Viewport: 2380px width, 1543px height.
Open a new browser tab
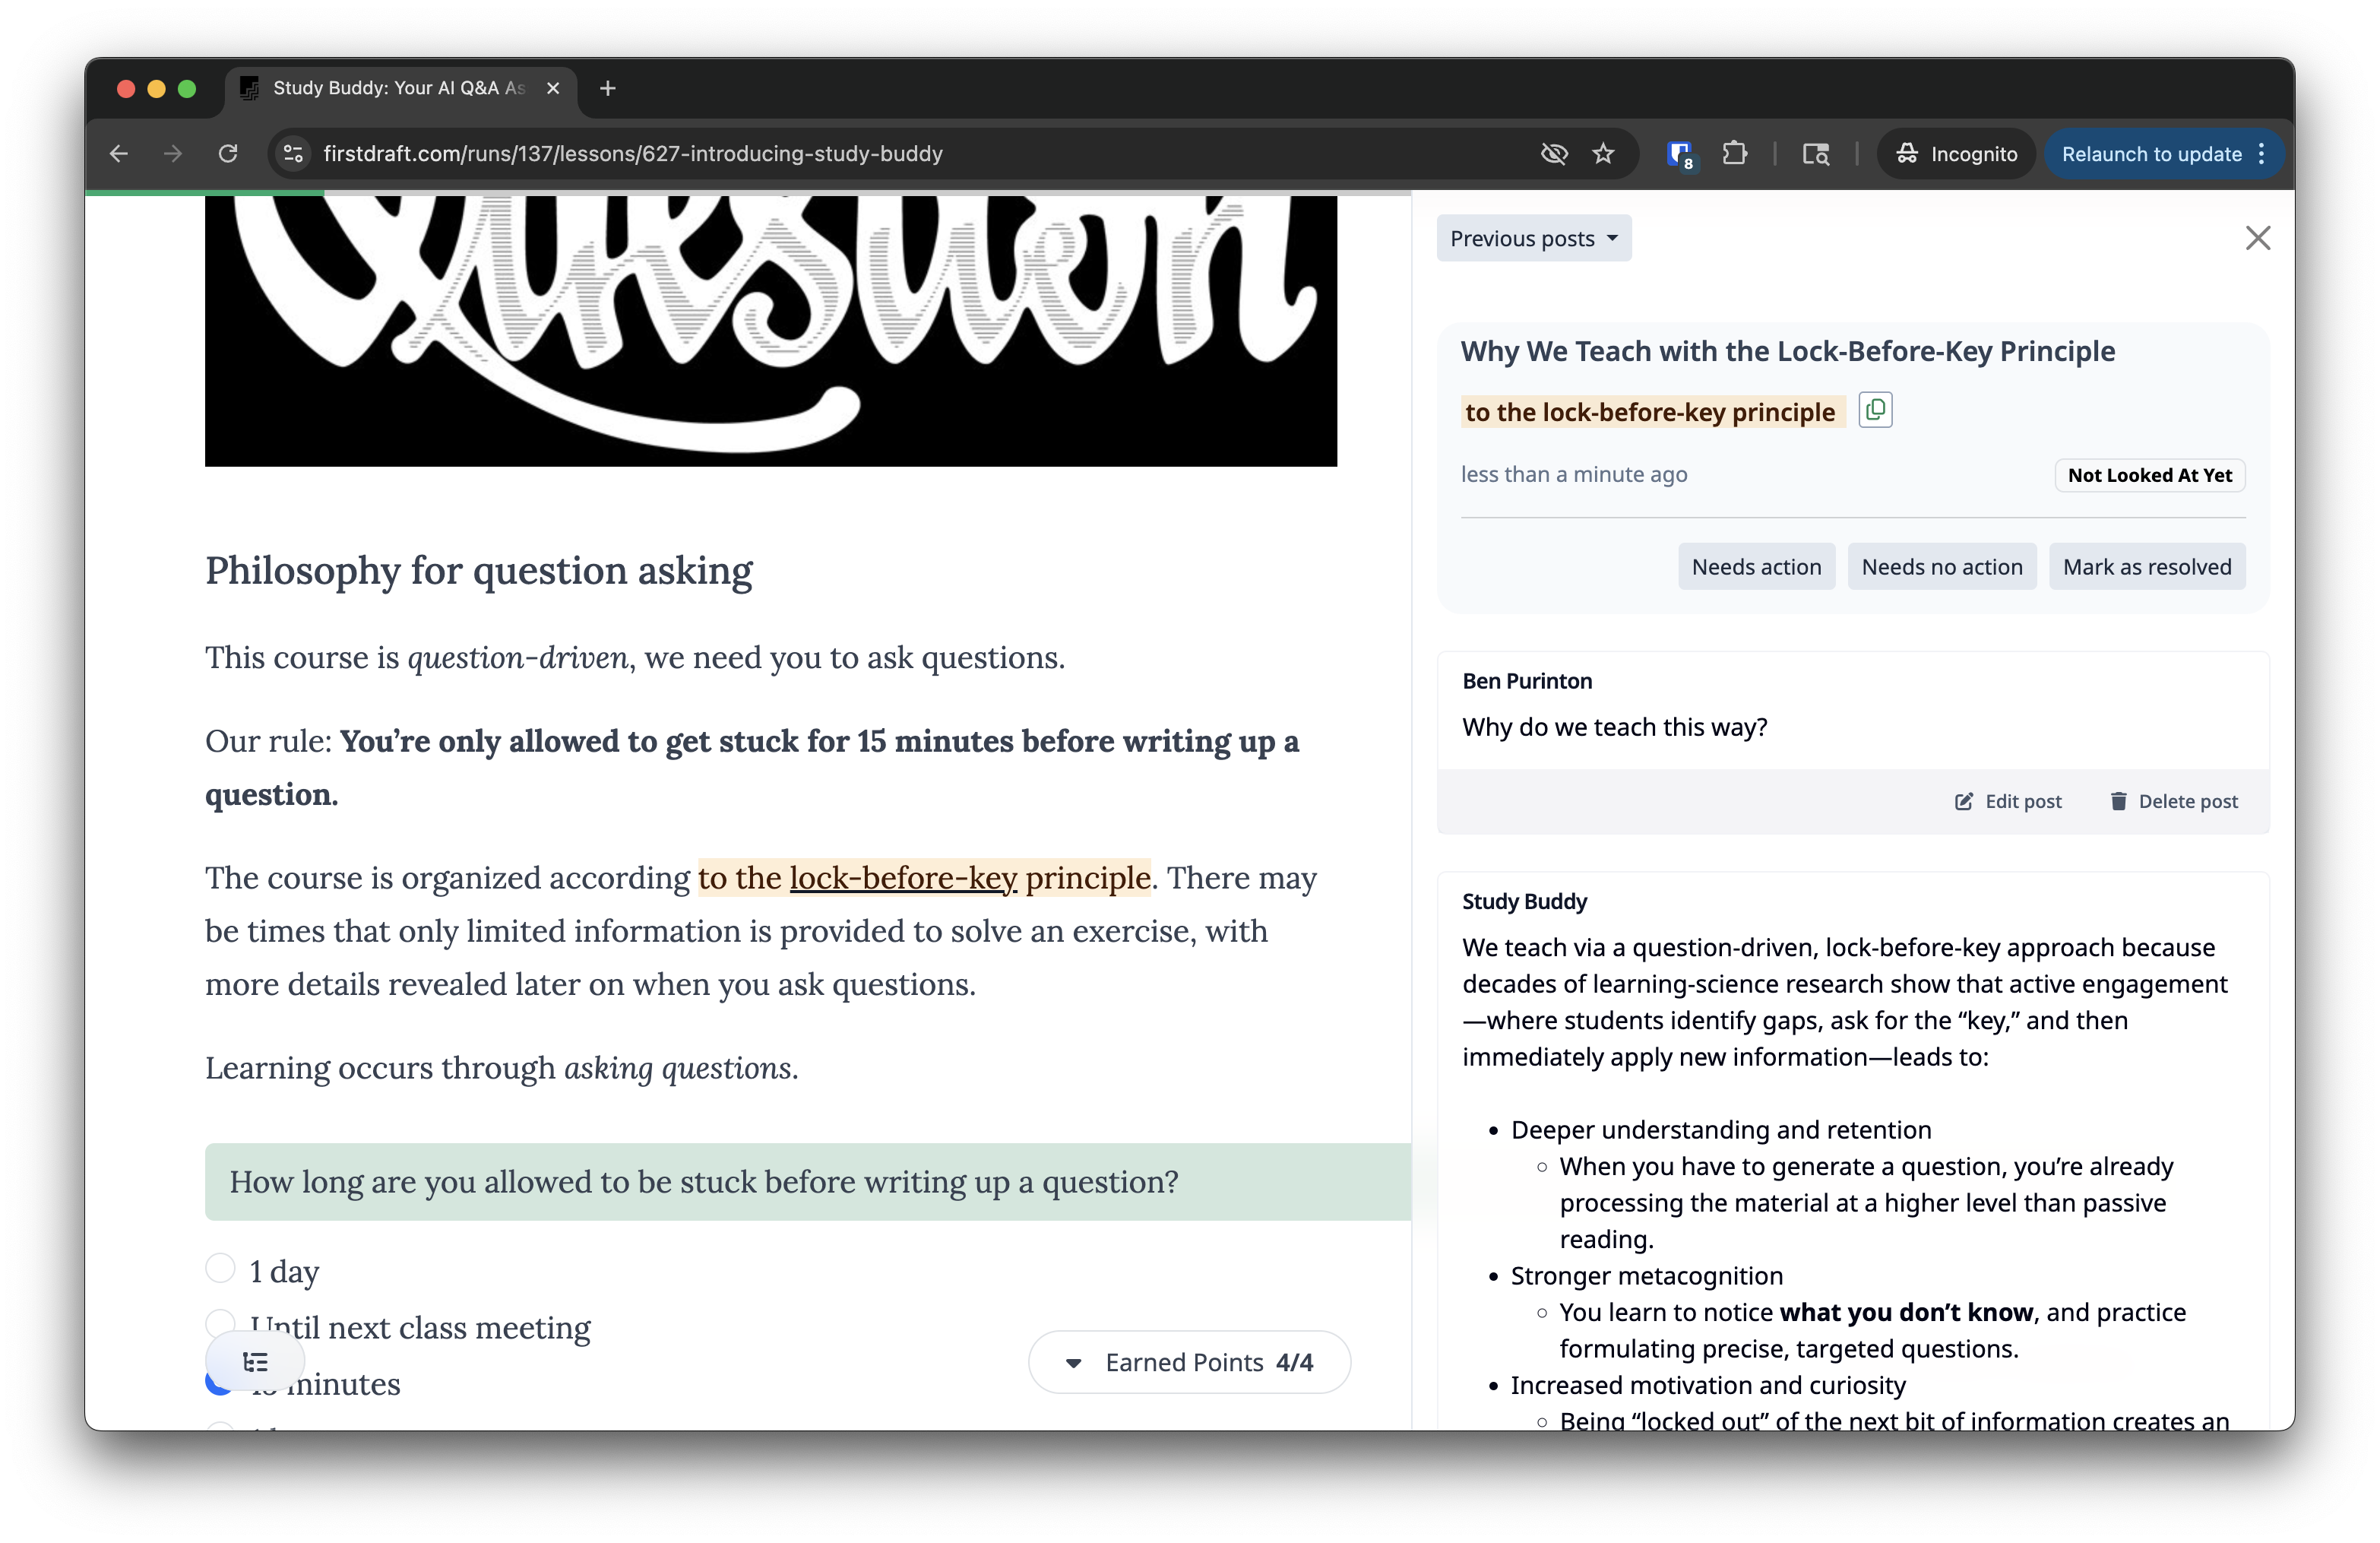pos(607,88)
